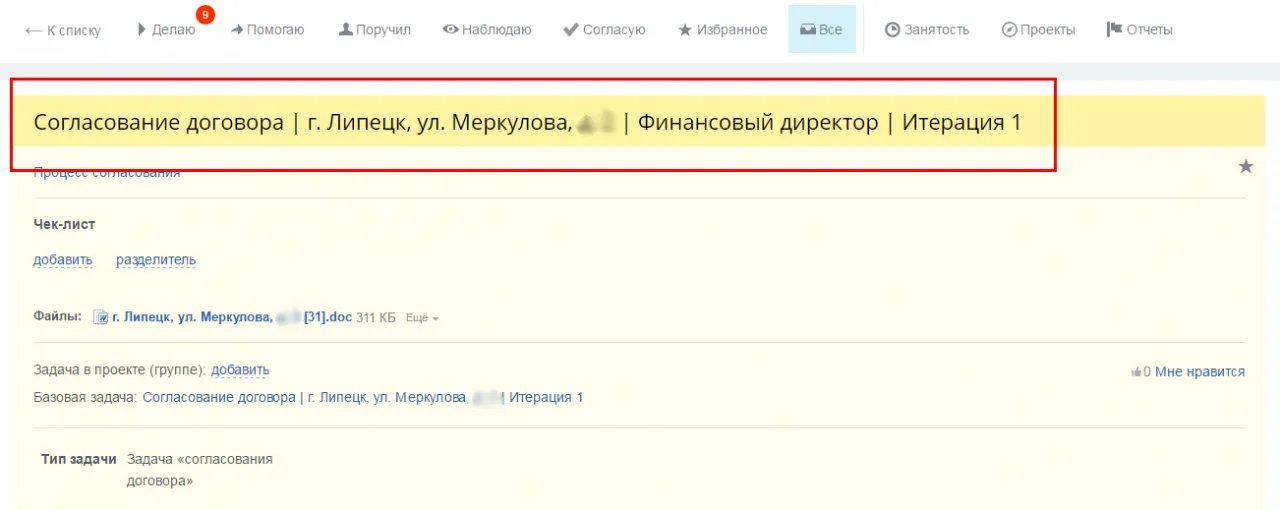1280x510 pixels.
Task: Click the thumbs-up like icon
Action: point(1136,372)
